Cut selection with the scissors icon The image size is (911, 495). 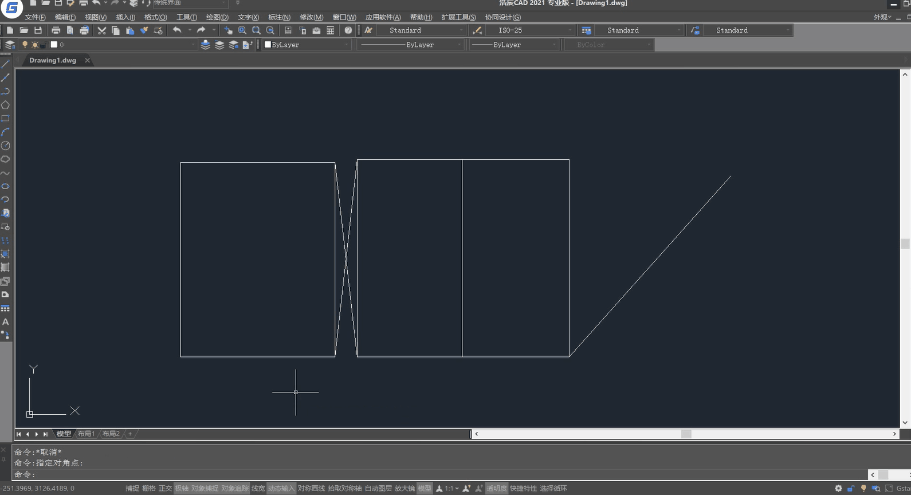(x=102, y=30)
